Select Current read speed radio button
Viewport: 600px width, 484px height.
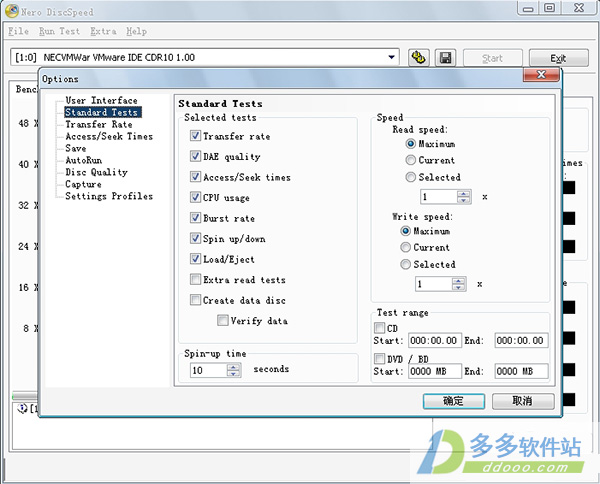coord(411,160)
